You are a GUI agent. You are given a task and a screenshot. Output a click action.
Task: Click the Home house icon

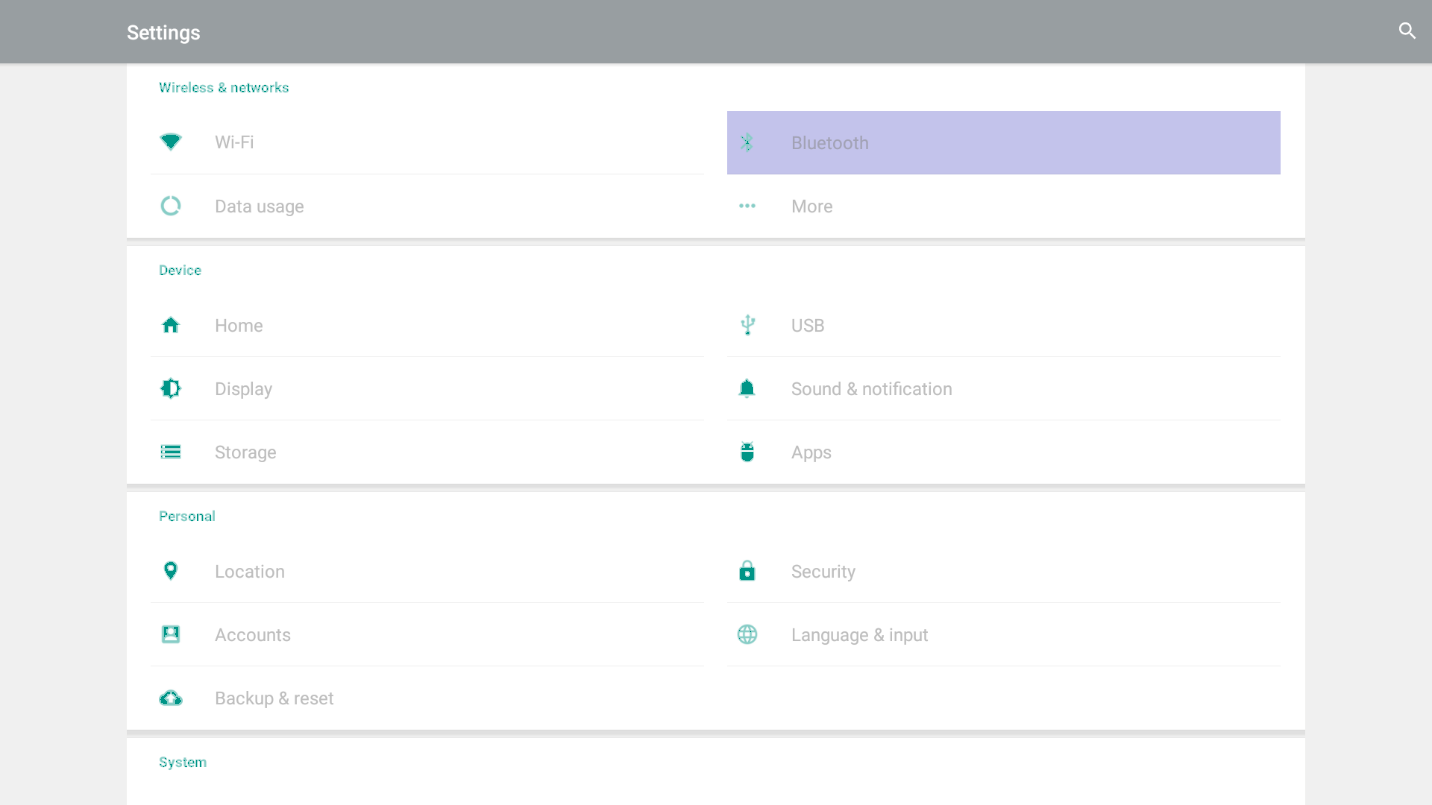pos(171,325)
